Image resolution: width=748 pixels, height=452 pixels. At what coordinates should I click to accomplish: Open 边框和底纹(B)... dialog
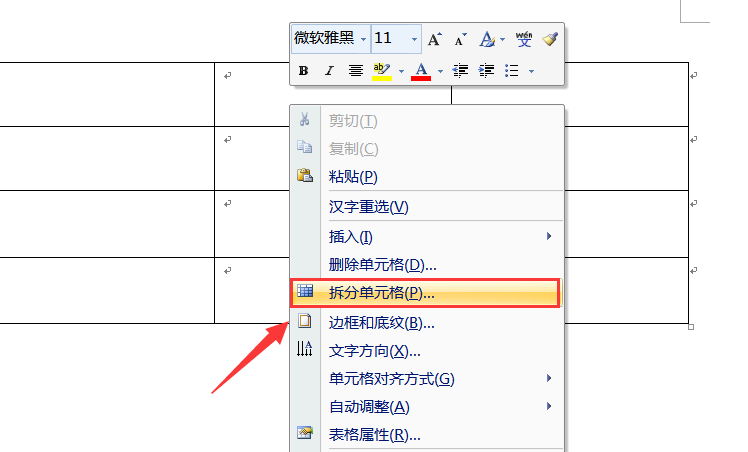coord(427,323)
